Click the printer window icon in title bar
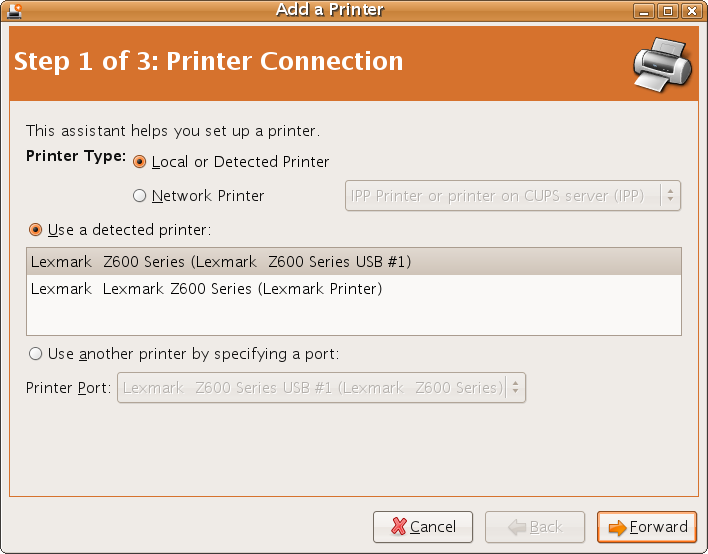This screenshot has width=708, height=554. click(15, 10)
